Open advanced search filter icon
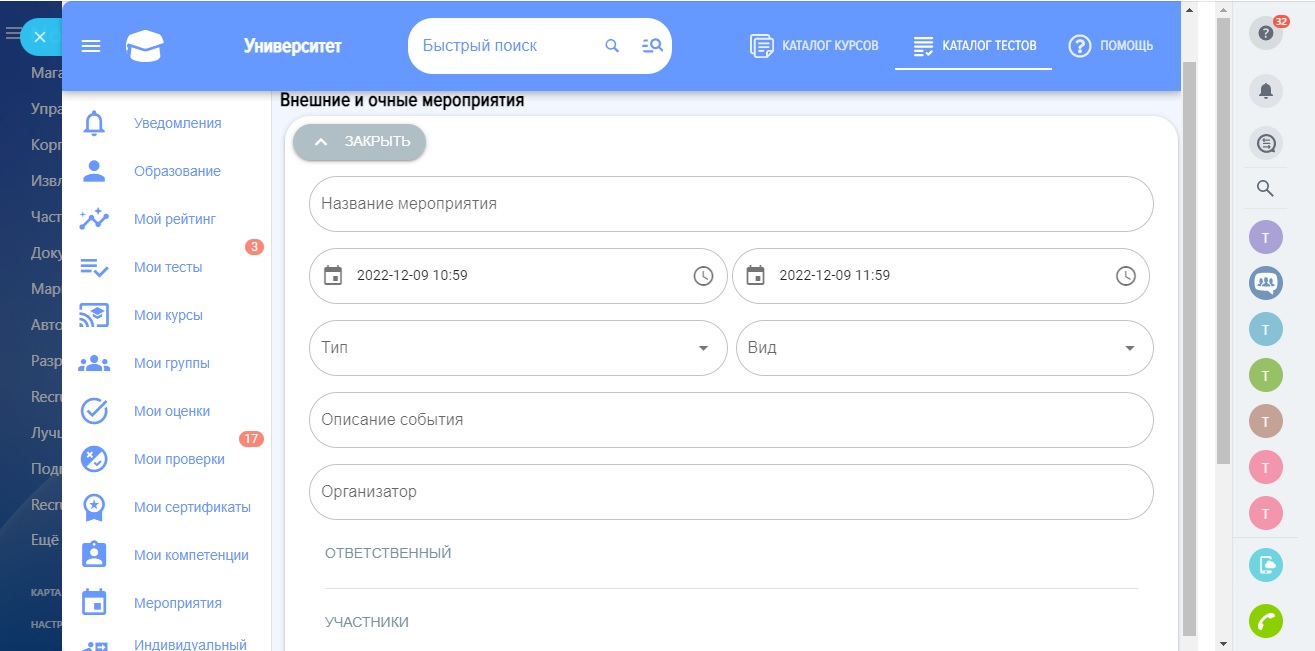 pos(652,46)
